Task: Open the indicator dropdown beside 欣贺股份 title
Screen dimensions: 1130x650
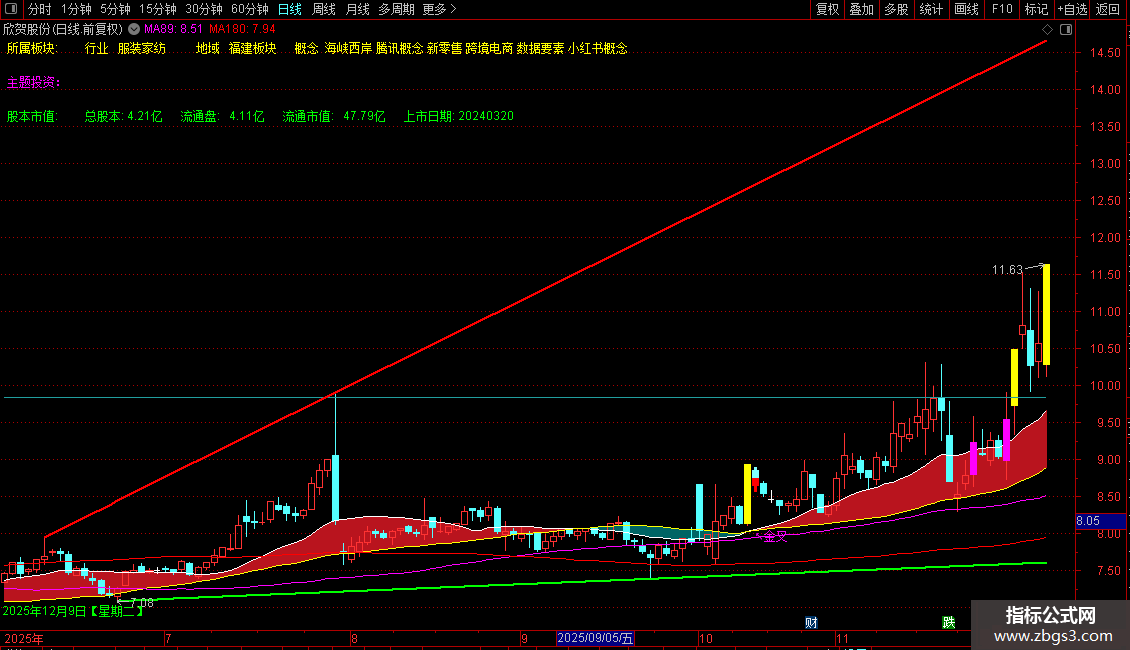Action: tap(134, 29)
